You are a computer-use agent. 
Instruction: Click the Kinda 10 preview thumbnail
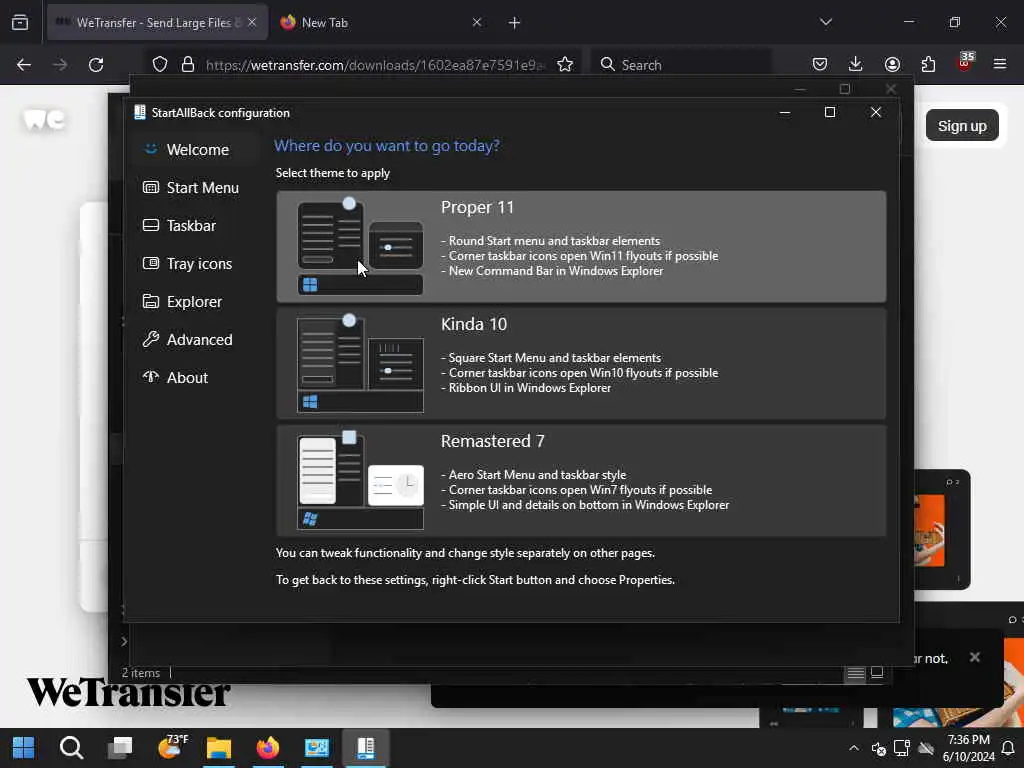point(360,363)
